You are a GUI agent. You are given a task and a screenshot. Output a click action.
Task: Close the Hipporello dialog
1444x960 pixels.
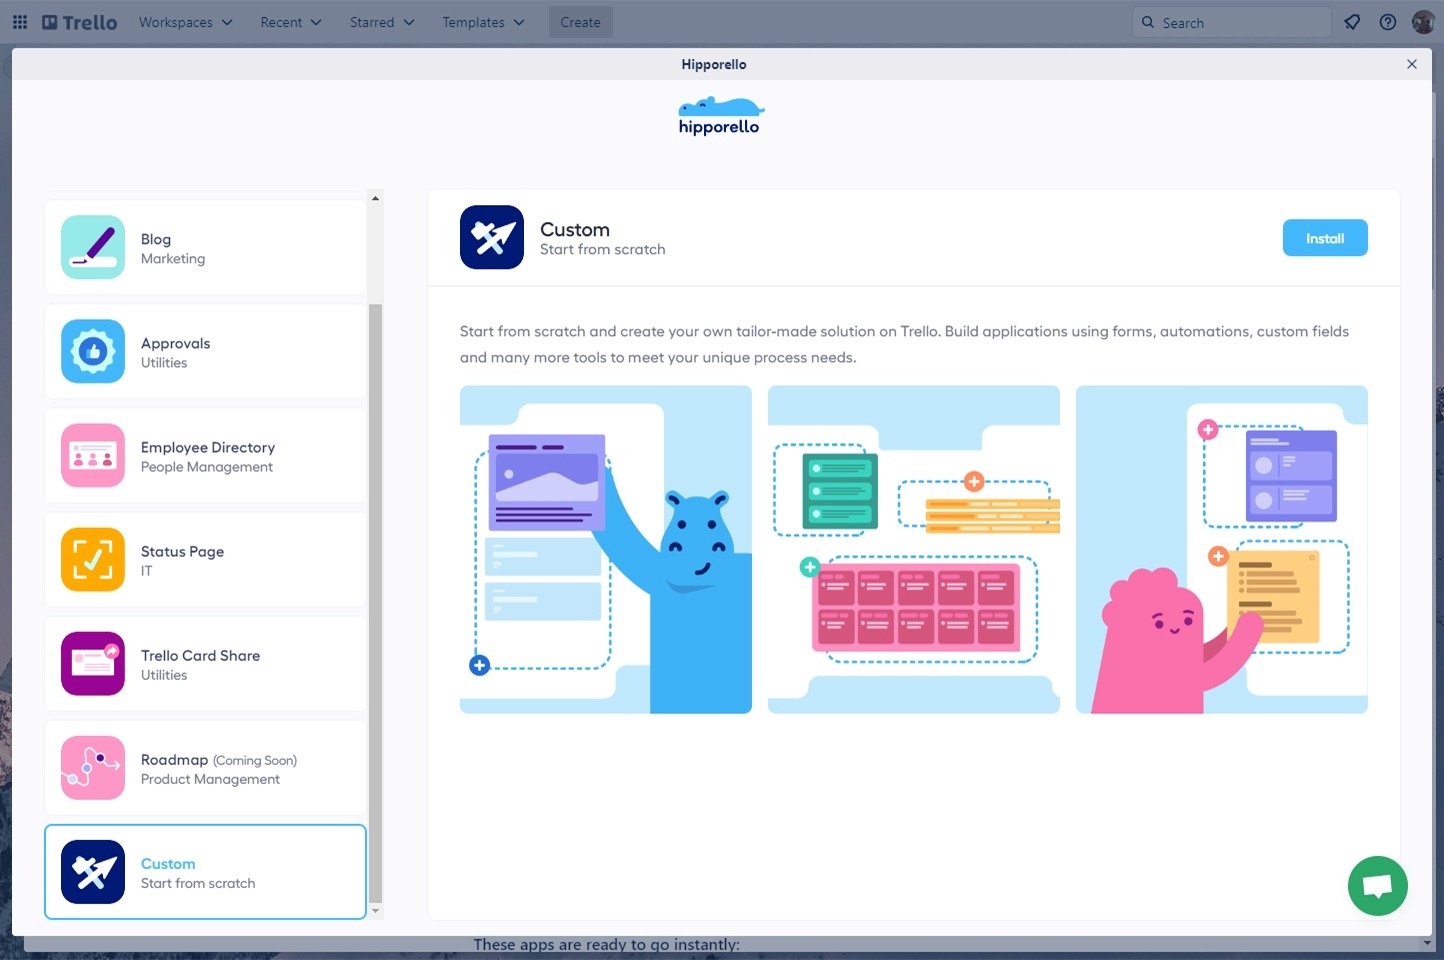point(1412,64)
